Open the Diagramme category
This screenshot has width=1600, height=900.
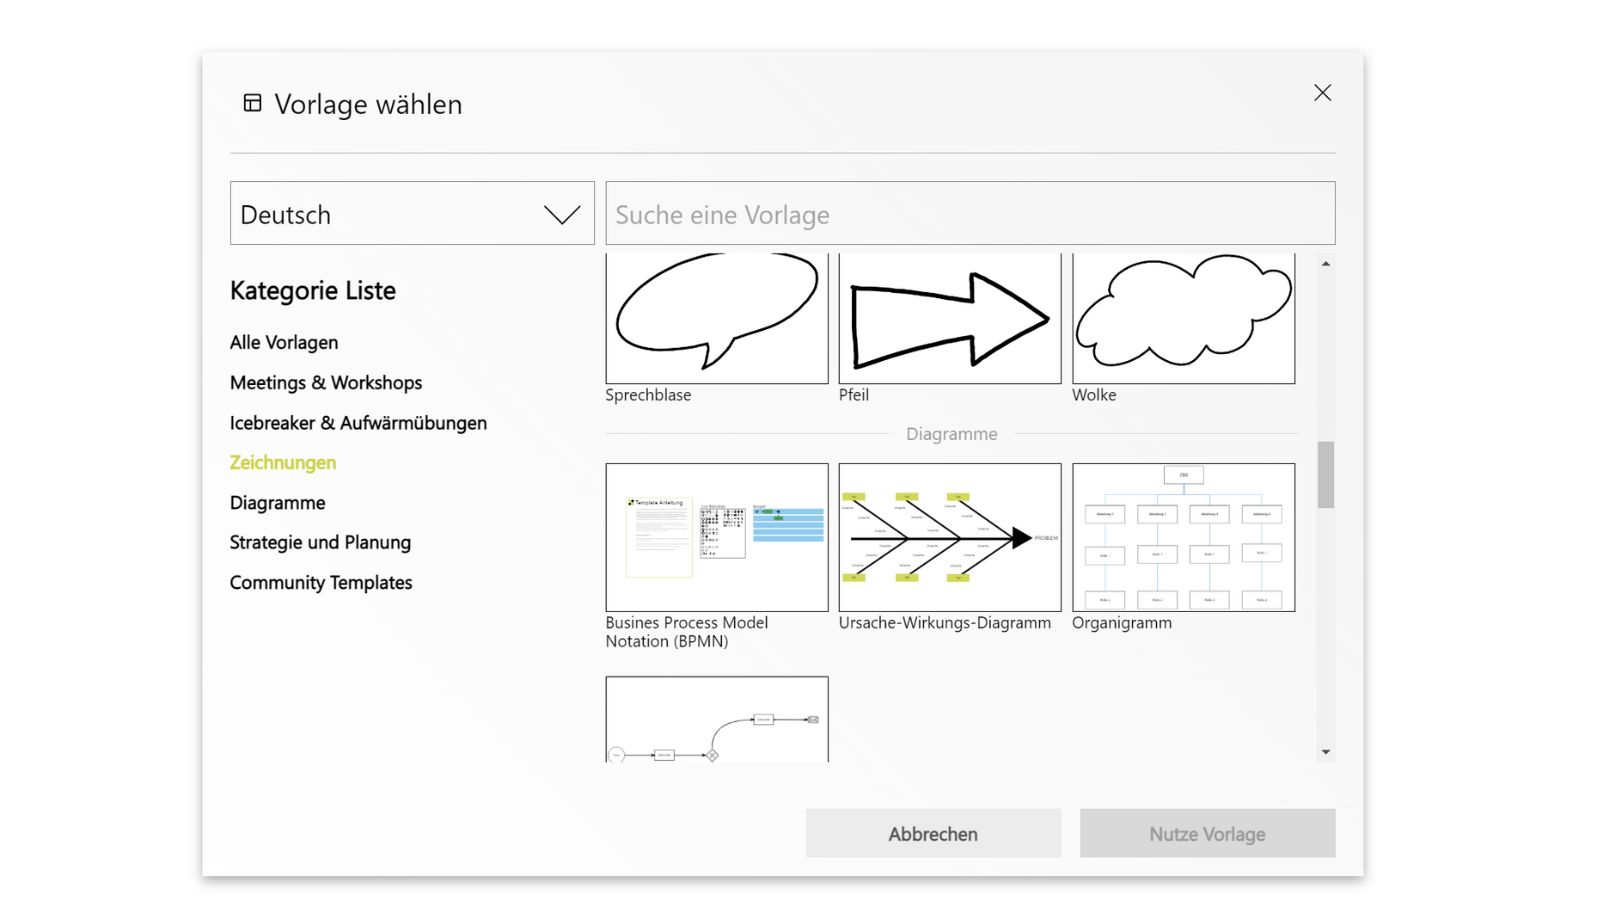(277, 502)
